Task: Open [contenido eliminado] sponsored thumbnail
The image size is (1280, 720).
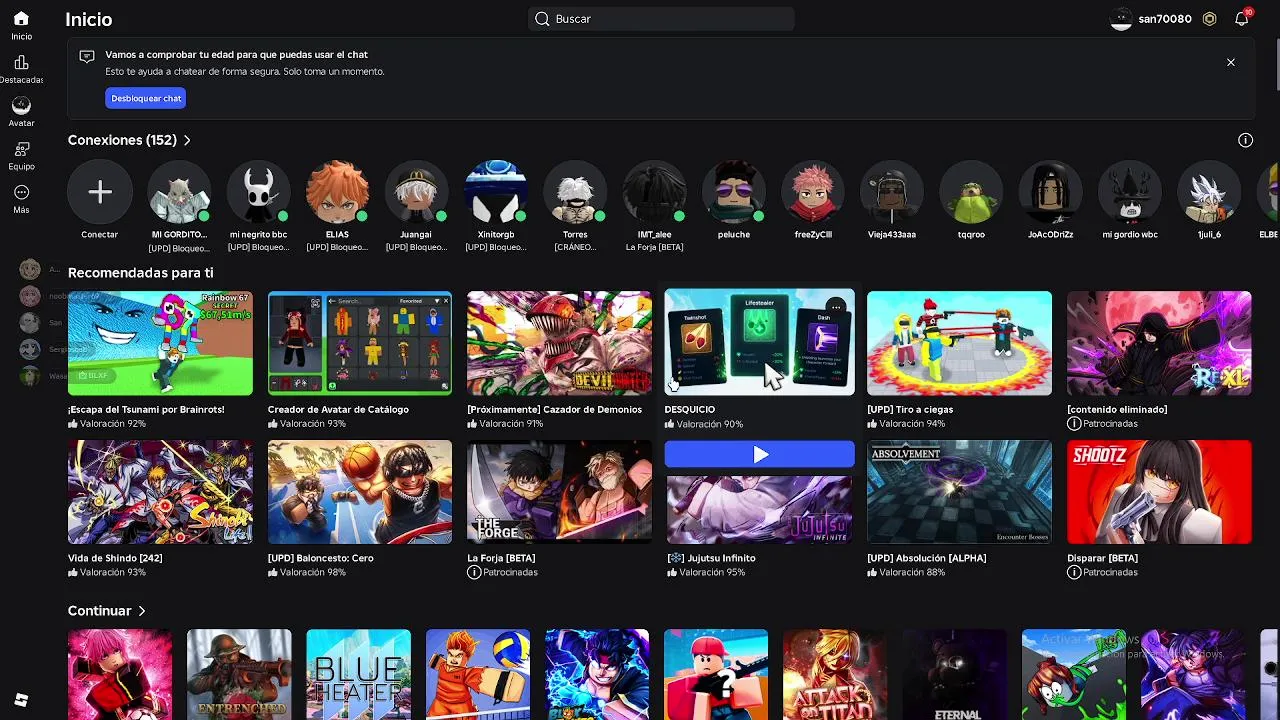Action: (1159, 343)
